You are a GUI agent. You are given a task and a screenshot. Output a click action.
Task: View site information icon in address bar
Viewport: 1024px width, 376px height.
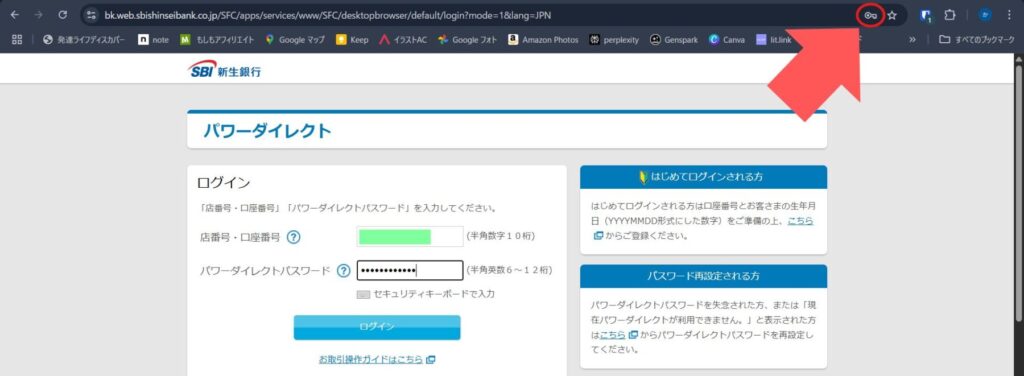(x=91, y=14)
